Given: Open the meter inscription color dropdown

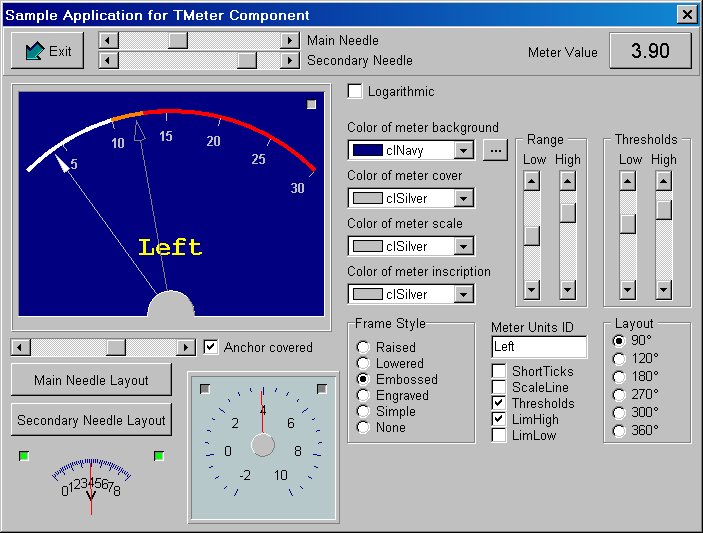Looking at the screenshot, I should 463,294.
